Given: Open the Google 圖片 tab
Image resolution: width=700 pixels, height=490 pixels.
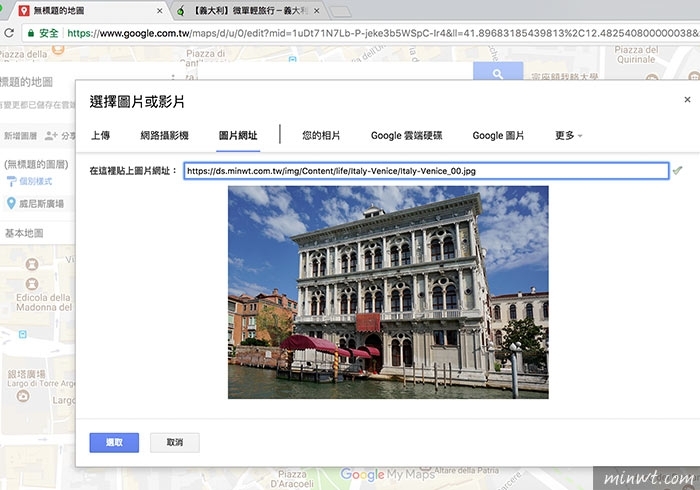Looking at the screenshot, I should 498,135.
